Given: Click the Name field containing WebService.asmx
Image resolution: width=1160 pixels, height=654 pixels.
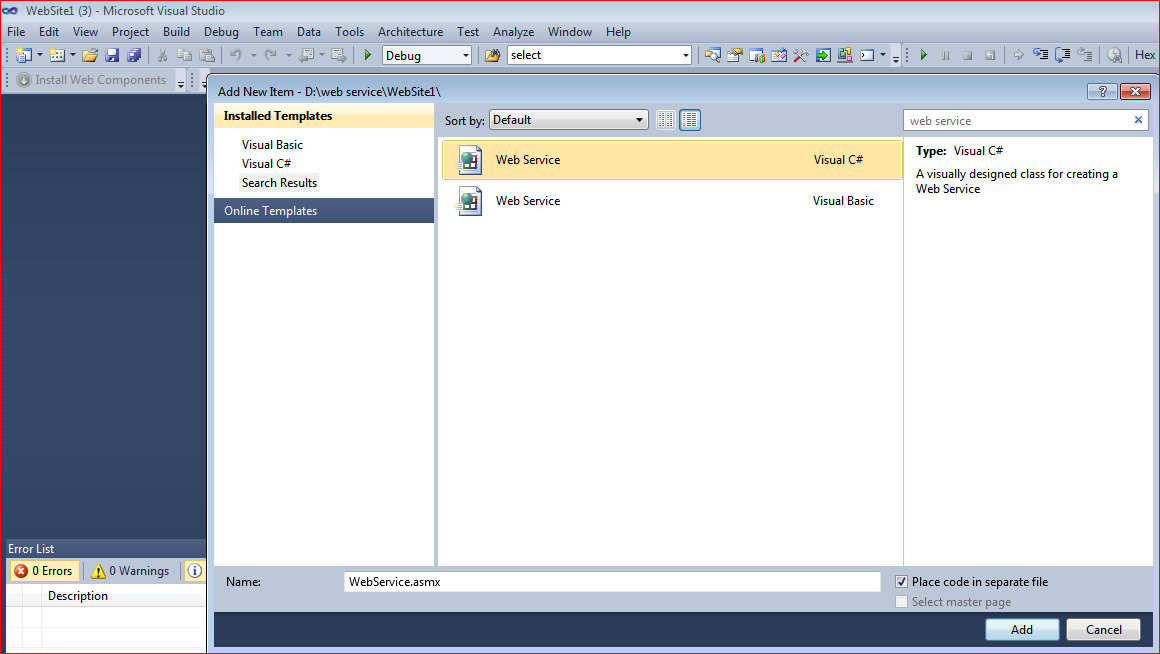Looking at the screenshot, I should click(x=612, y=581).
